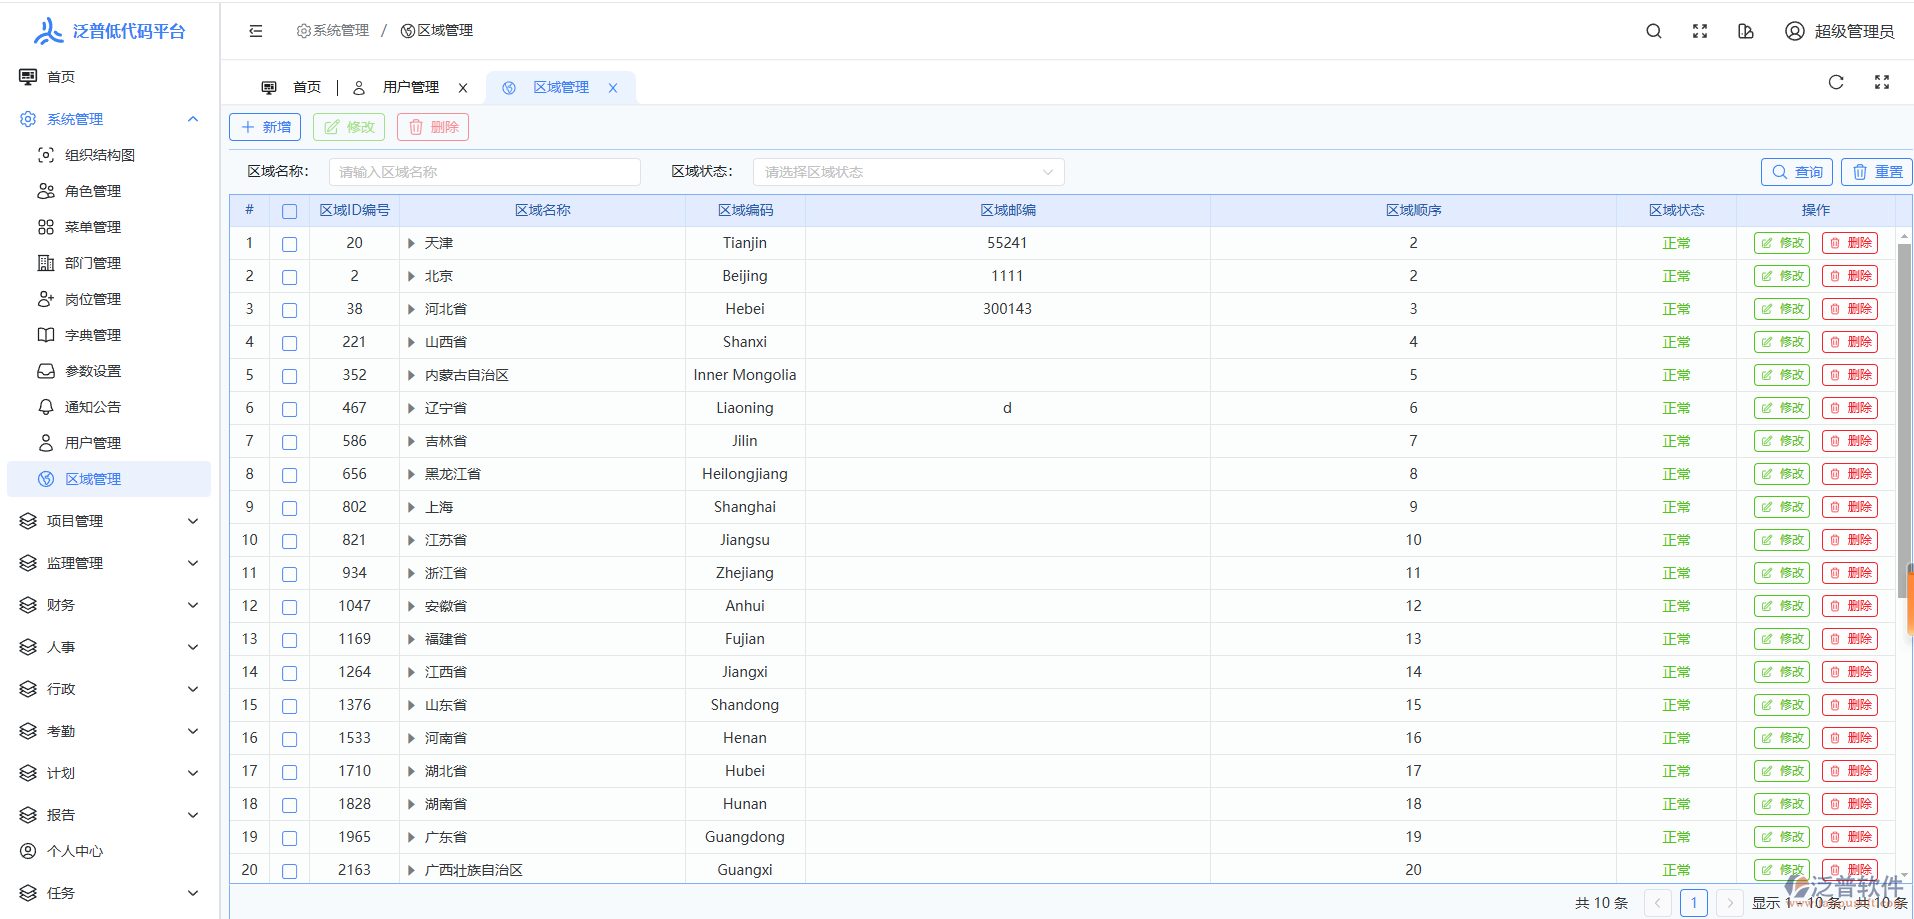Click the refresh icon above the table
The width and height of the screenshot is (1914, 919).
[x=1836, y=82]
